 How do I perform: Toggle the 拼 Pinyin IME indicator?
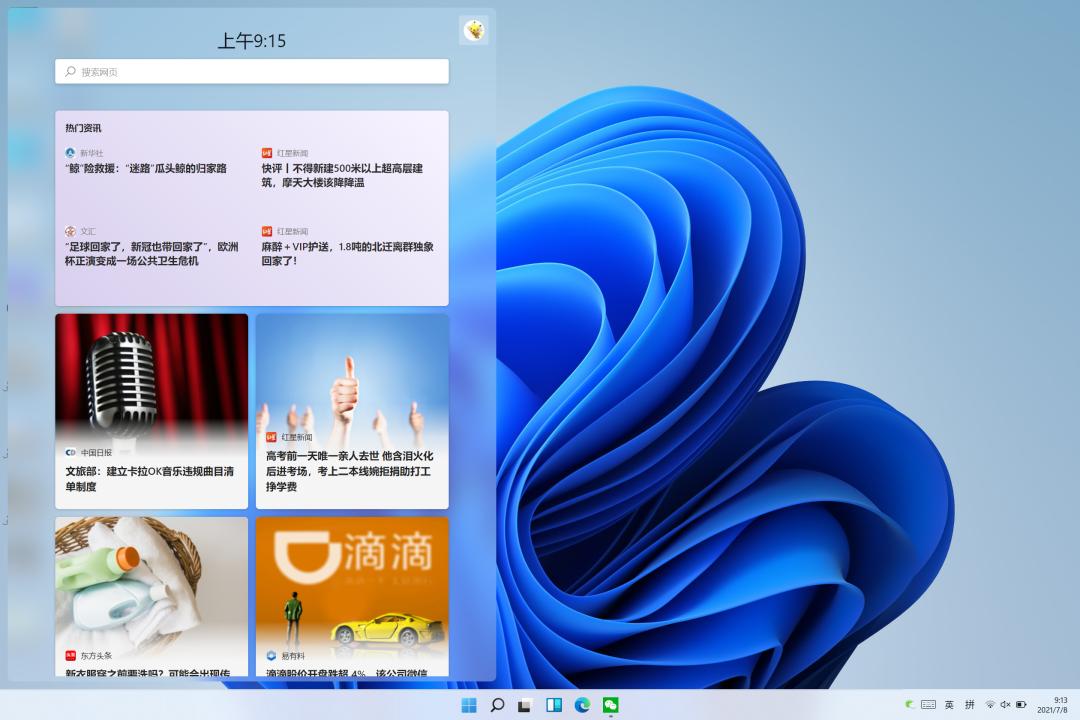tap(969, 705)
